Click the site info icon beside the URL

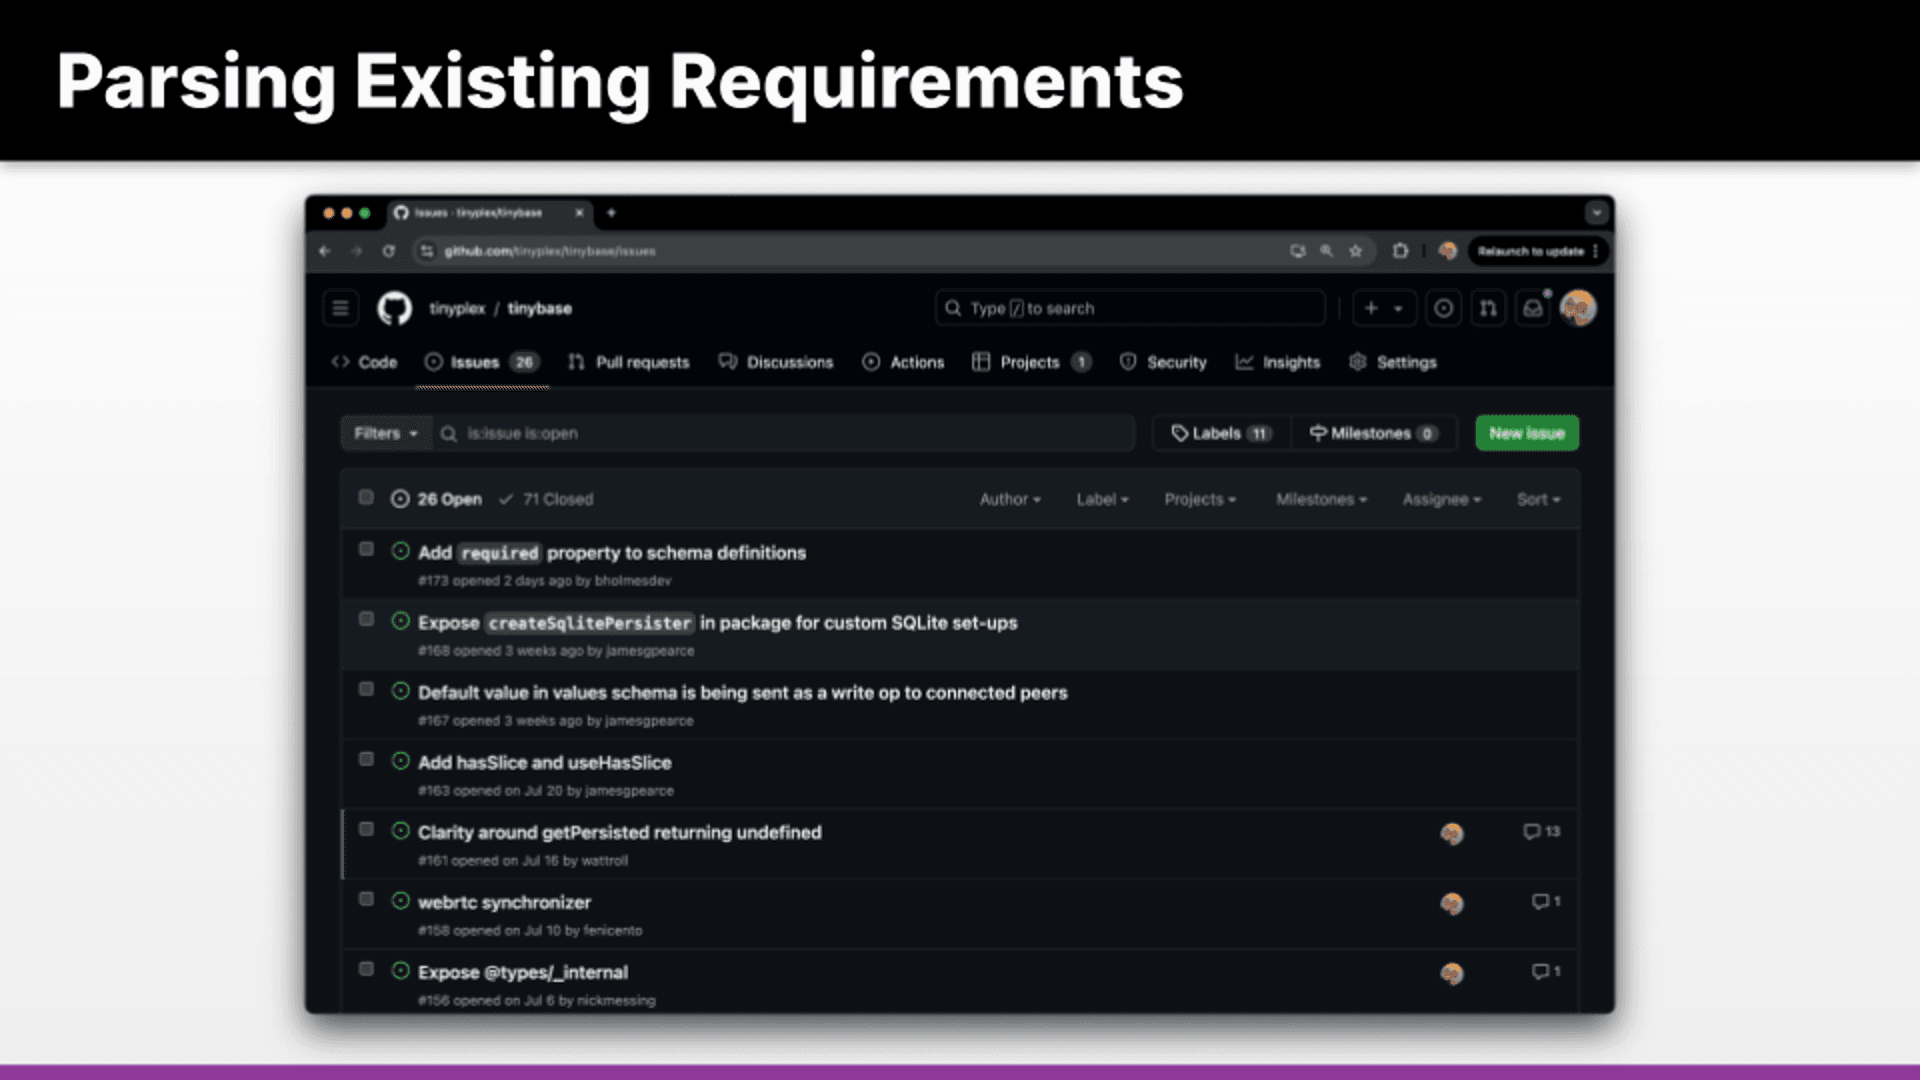coord(427,251)
